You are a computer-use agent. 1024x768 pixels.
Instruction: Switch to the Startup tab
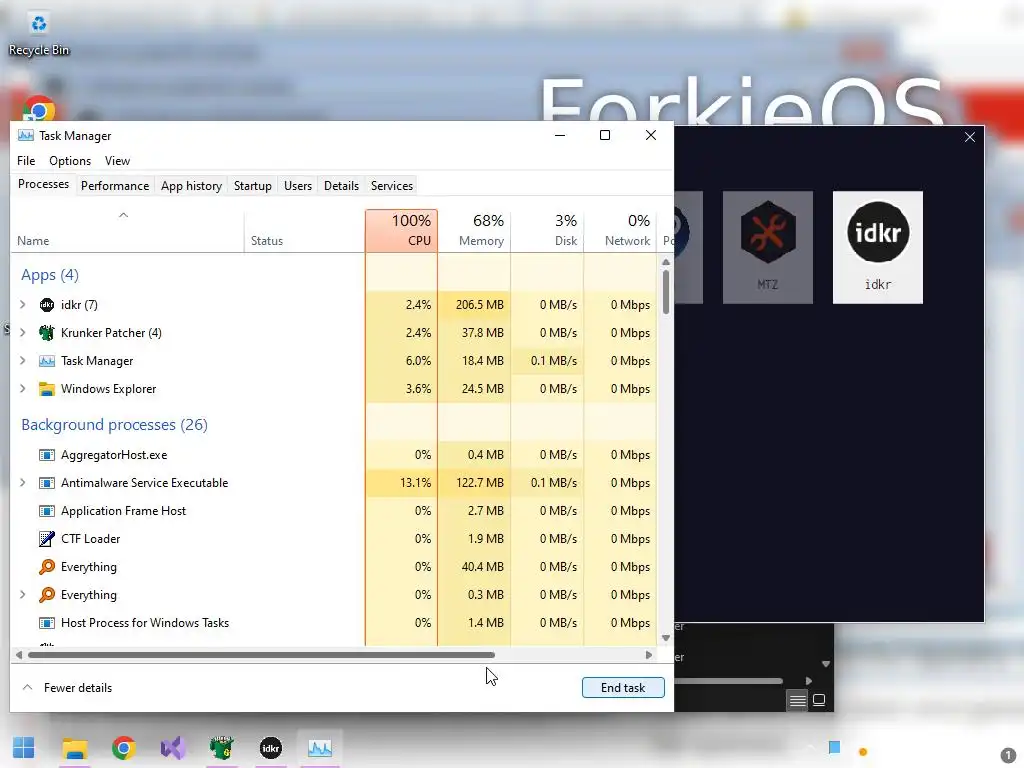tap(253, 186)
